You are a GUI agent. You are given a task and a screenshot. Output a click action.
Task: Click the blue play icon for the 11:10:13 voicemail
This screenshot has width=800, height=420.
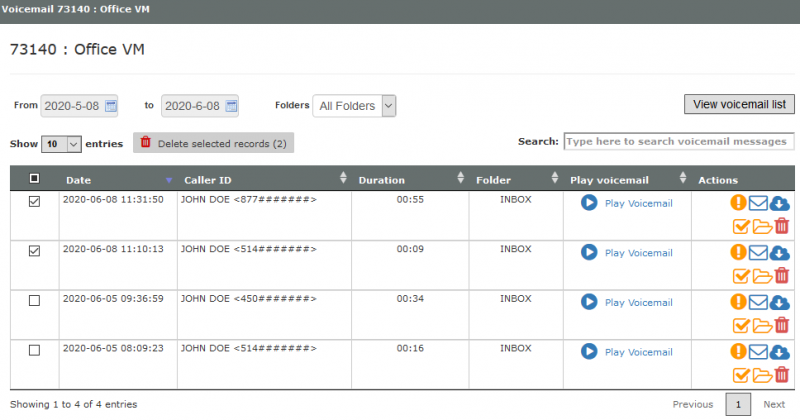click(589, 252)
